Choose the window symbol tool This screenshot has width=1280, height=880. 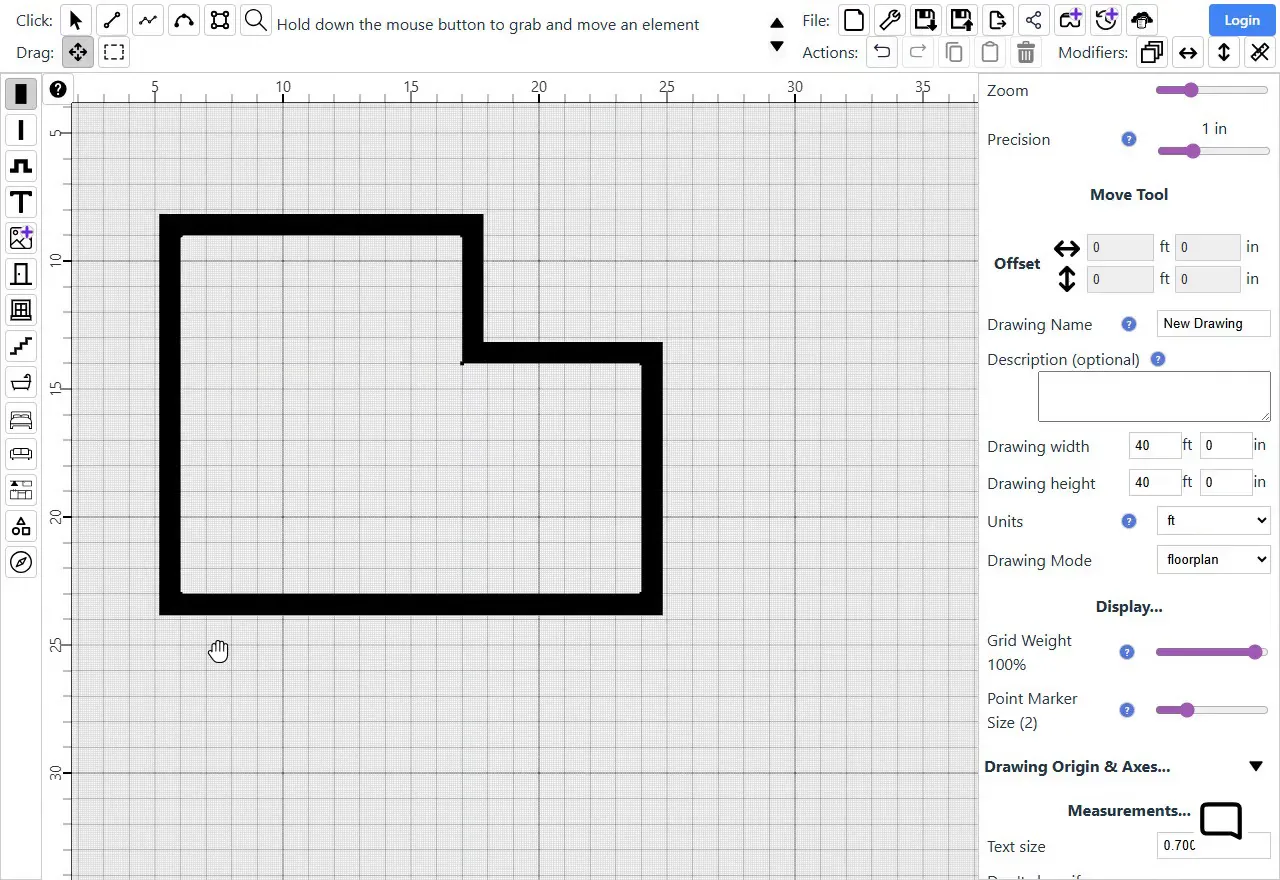click(x=21, y=310)
